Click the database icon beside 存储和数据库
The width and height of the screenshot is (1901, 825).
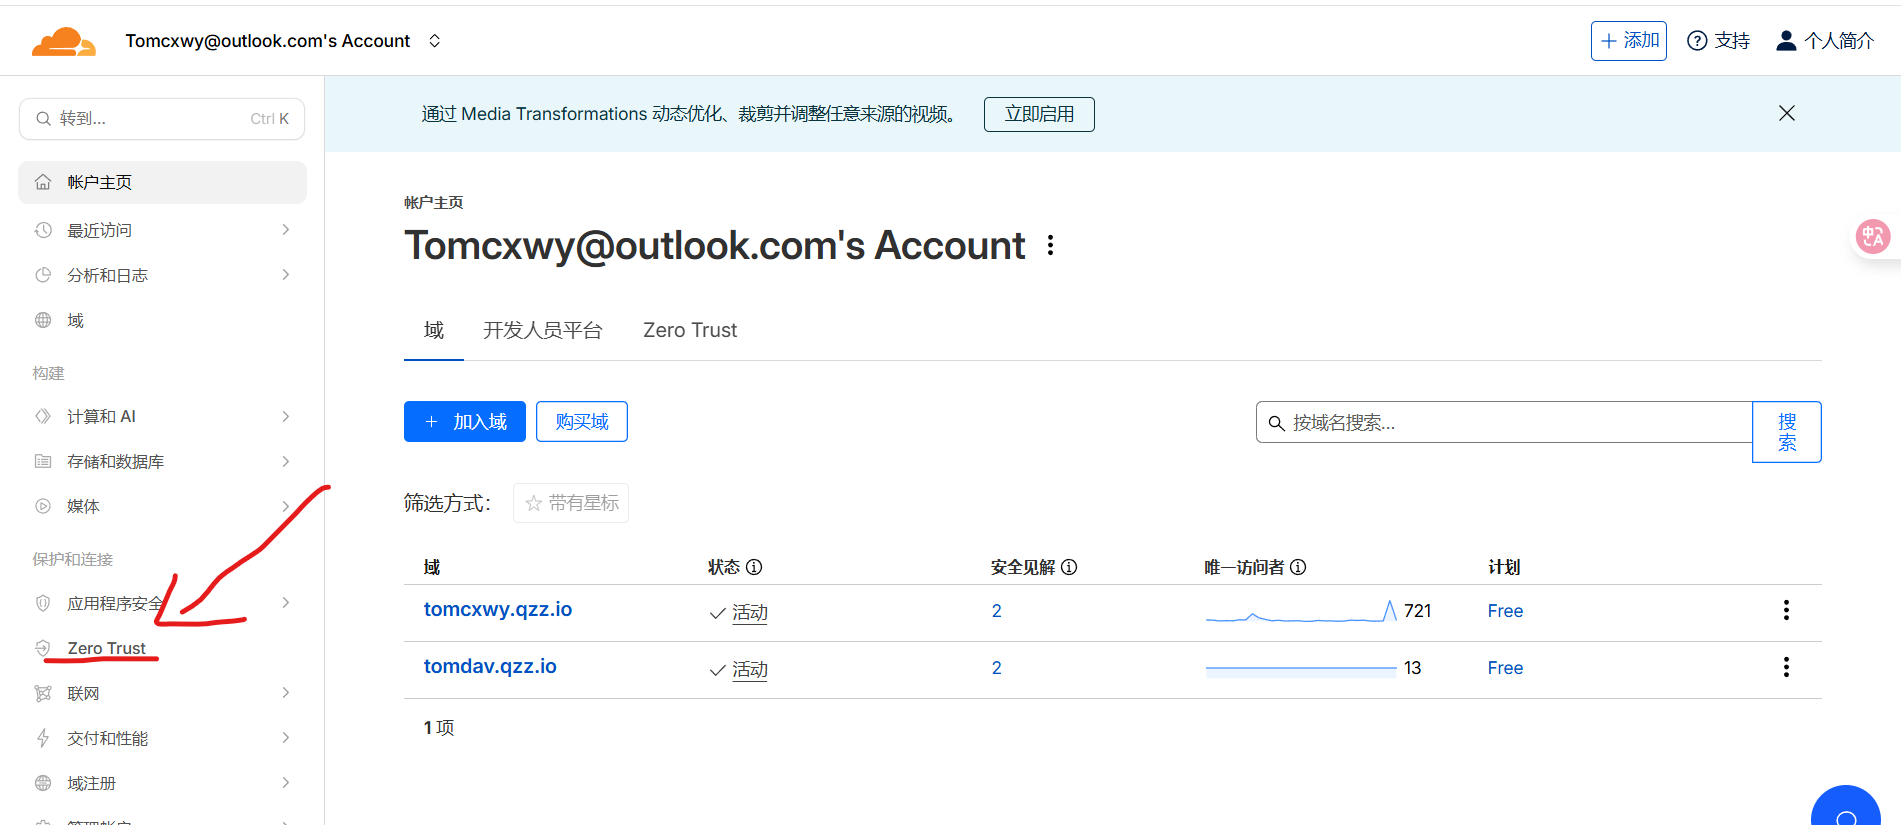[x=43, y=461]
